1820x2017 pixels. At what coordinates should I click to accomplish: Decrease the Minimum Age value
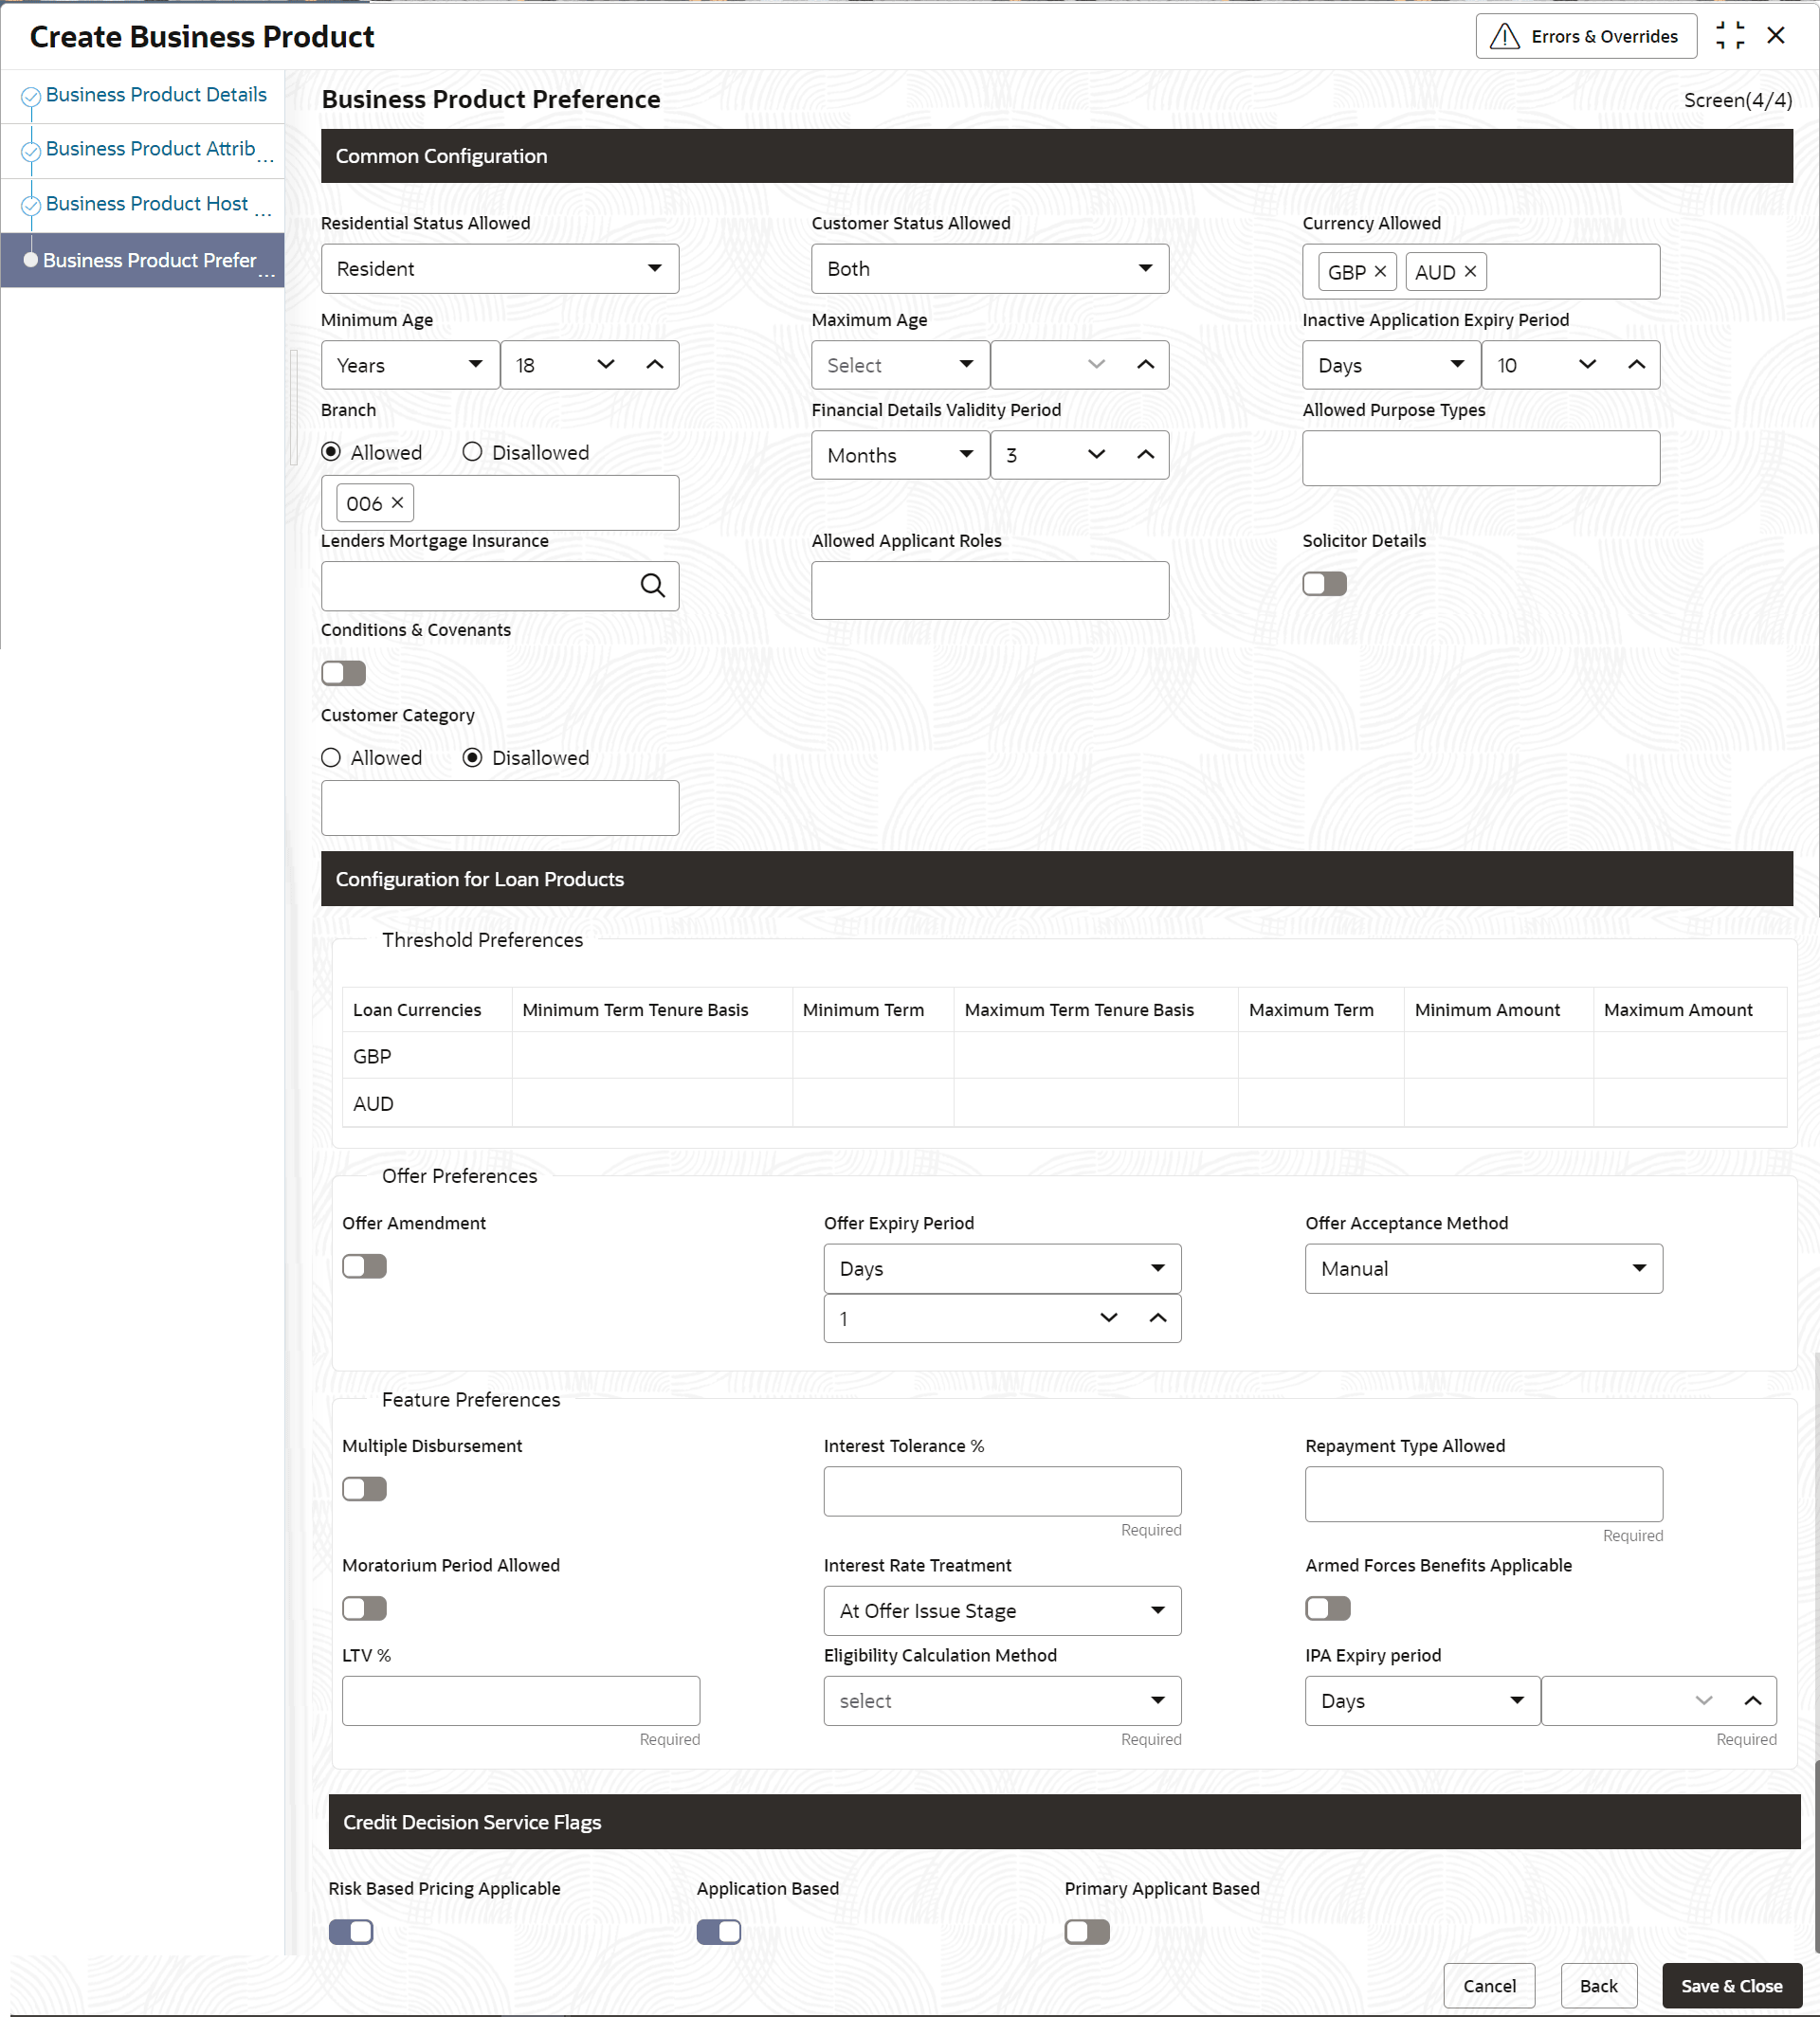606,365
